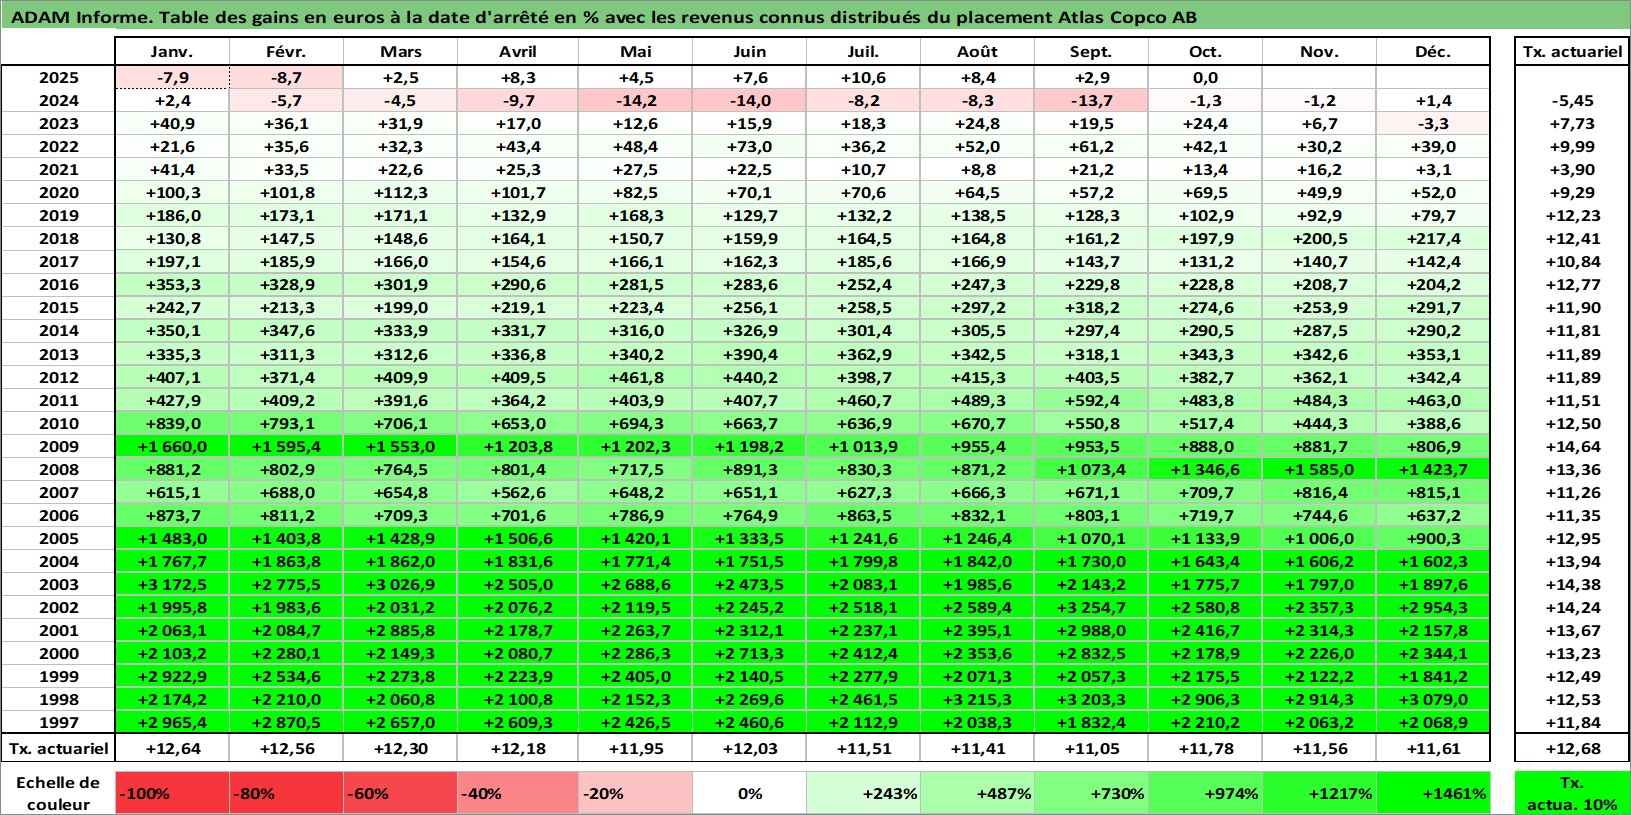This screenshot has width=1631, height=815.
Task: Select the +1461% bright green scale cell
Action: coord(1433,792)
